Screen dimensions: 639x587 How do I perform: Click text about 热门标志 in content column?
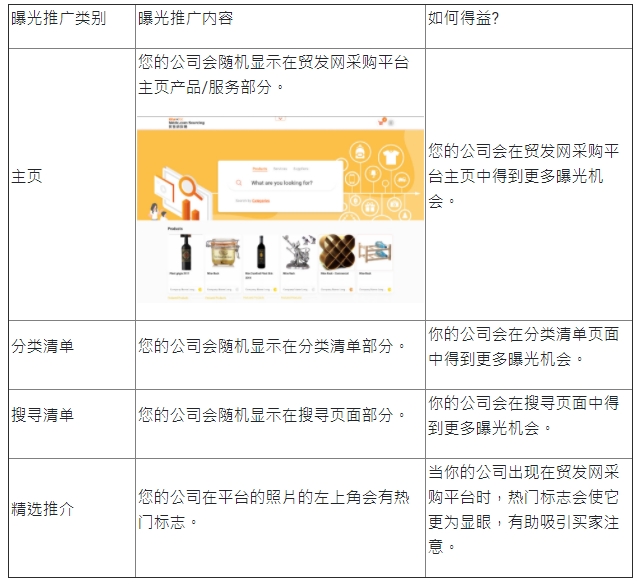[x=273, y=509]
